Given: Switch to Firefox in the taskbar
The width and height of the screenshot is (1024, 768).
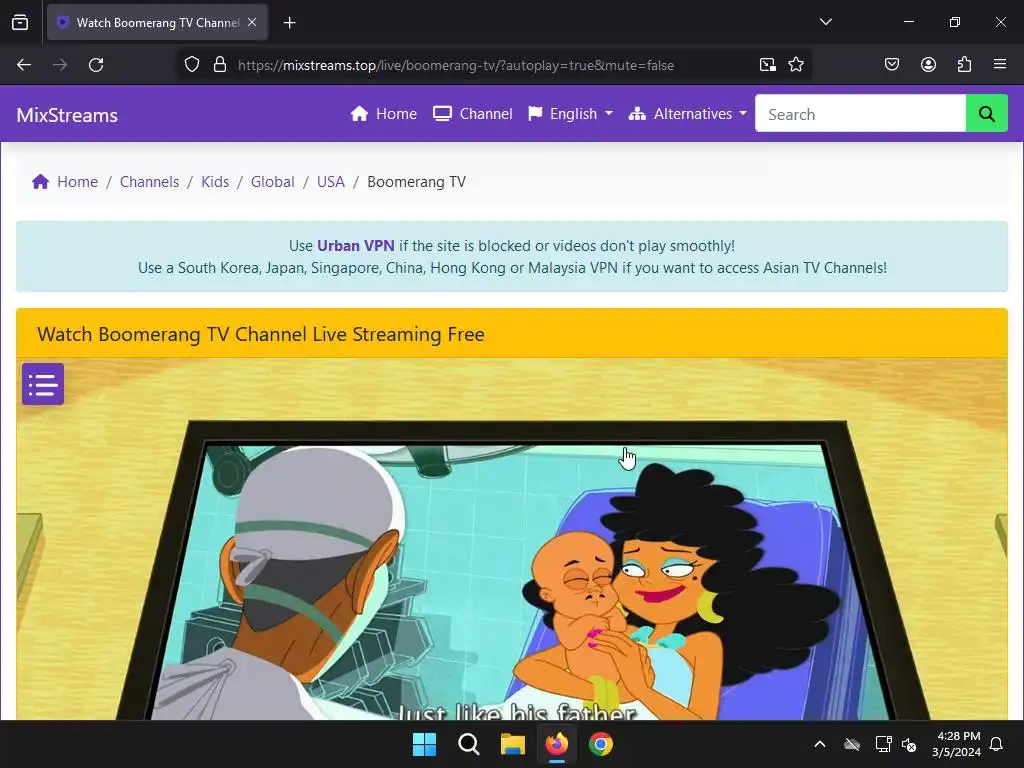Looking at the screenshot, I should (x=556, y=744).
